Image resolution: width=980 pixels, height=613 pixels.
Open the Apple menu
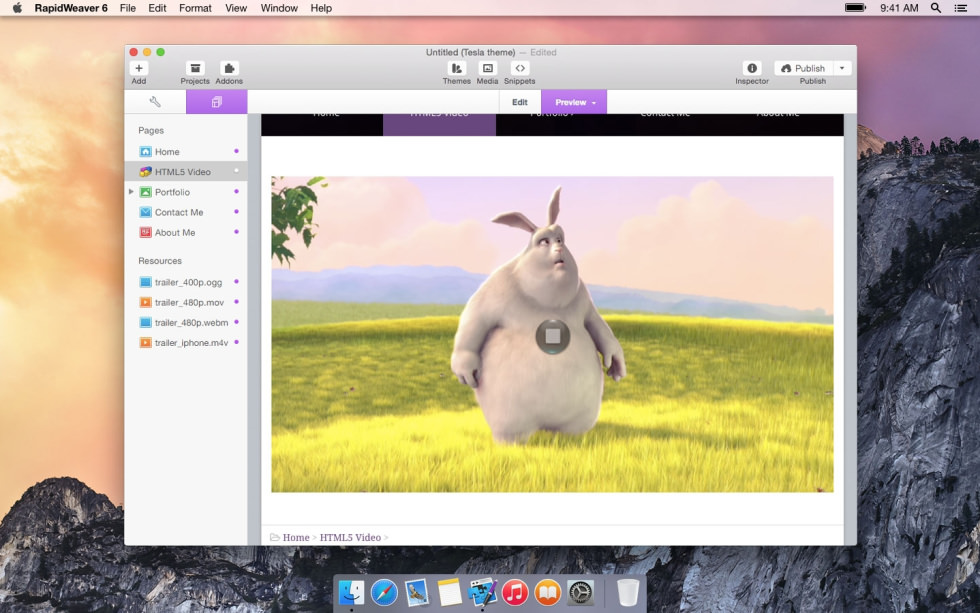(x=17, y=8)
